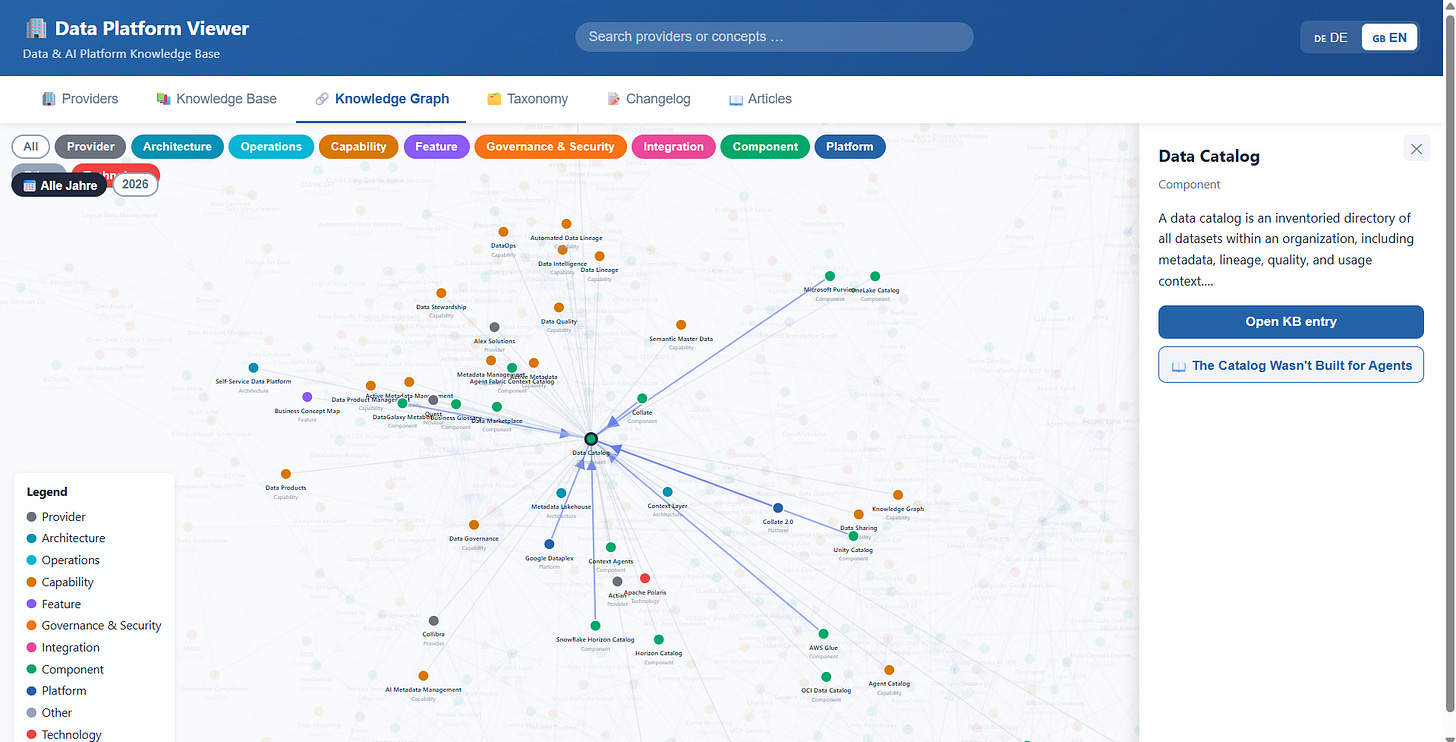Go to the Taxonomy tab
Image resolution: width=1456 pixels, height=742 pixels.
[527, 99]
